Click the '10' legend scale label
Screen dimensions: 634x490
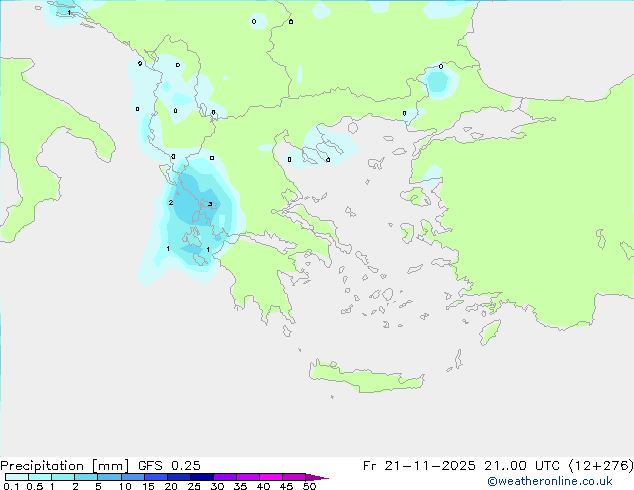tap(125, 486)
